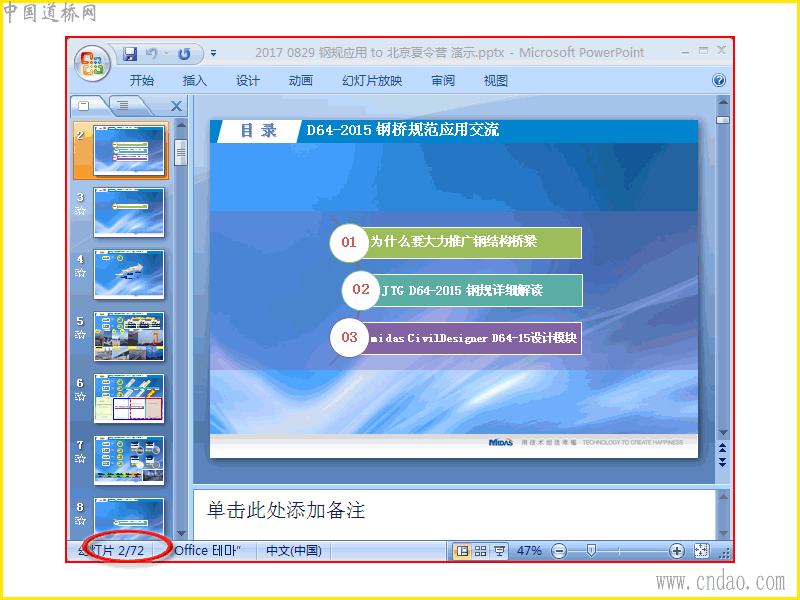Image resolution: width=800 pixels, height=600 pixels.
Task: Click the 02 circle on the slide
Action: click(x=361, y=289)
